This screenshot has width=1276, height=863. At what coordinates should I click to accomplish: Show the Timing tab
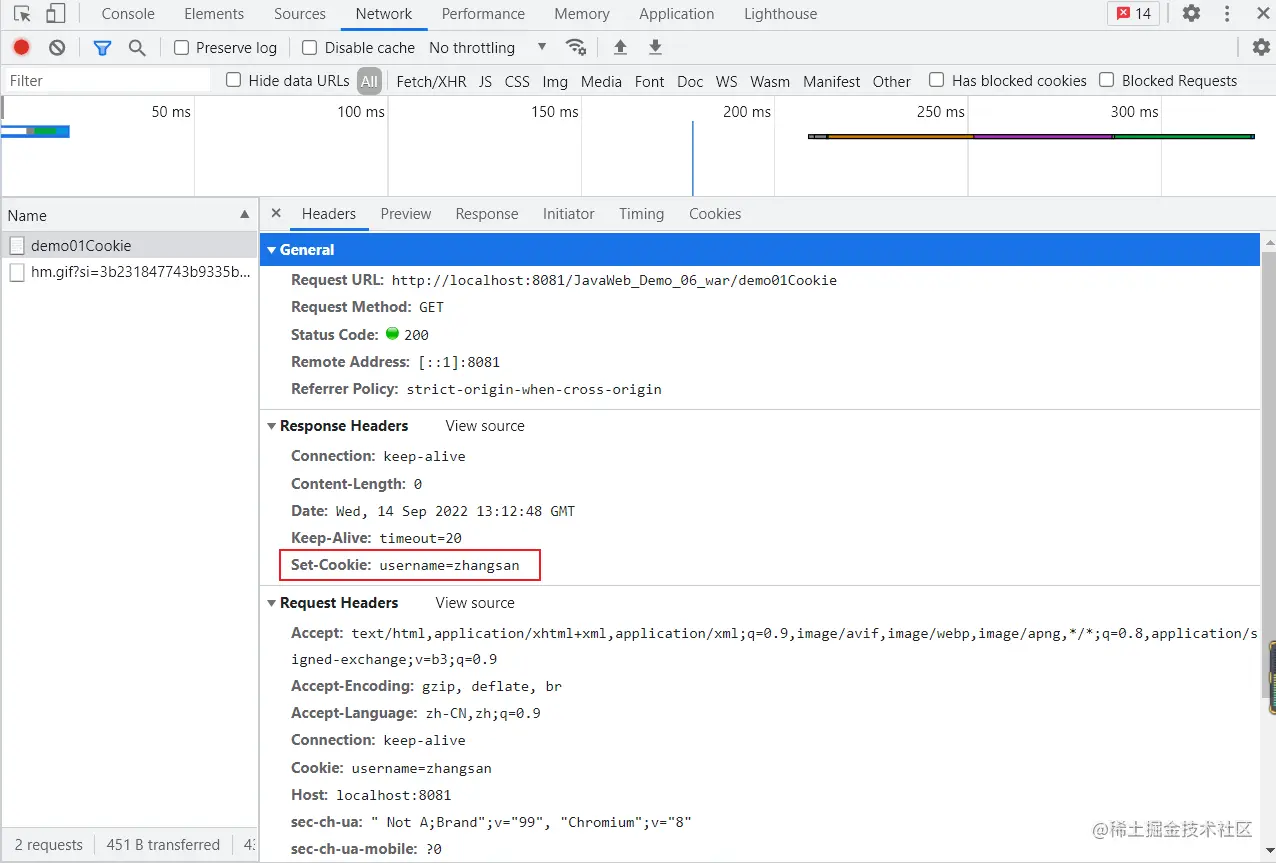[641, 214]
